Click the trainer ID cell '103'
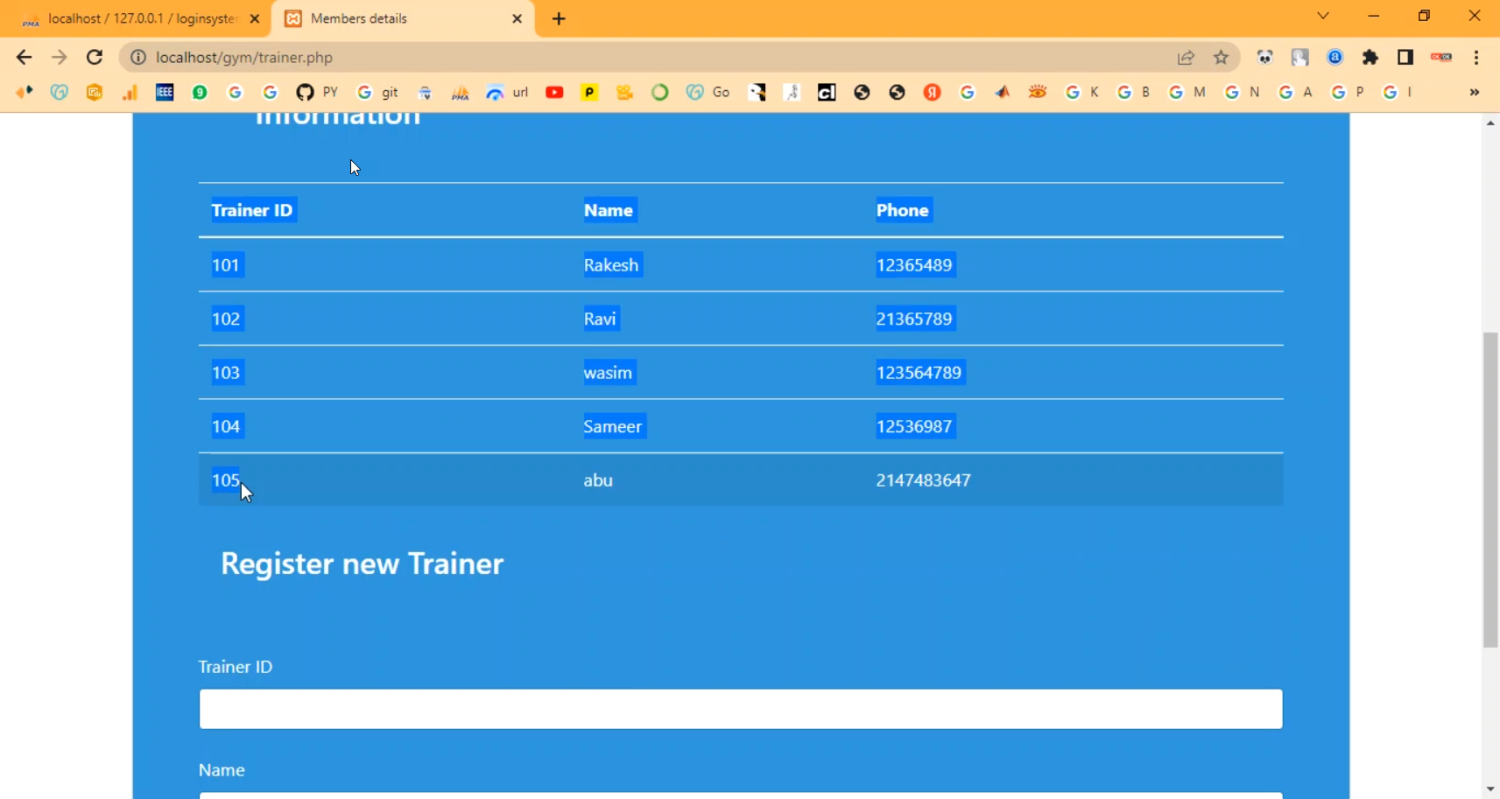Viewport: 1500px width, 799px height. coord(226,373)
